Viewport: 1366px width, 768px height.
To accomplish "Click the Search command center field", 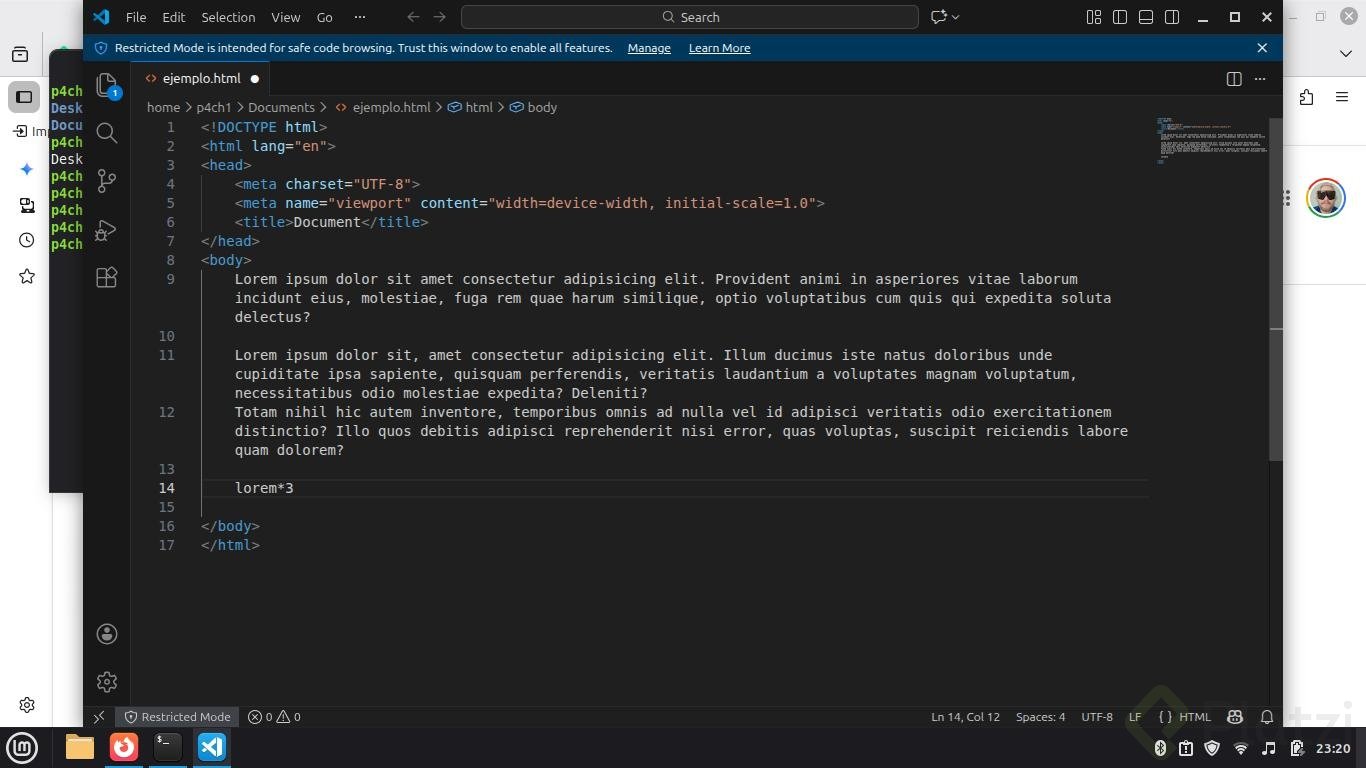I will 690,17.
